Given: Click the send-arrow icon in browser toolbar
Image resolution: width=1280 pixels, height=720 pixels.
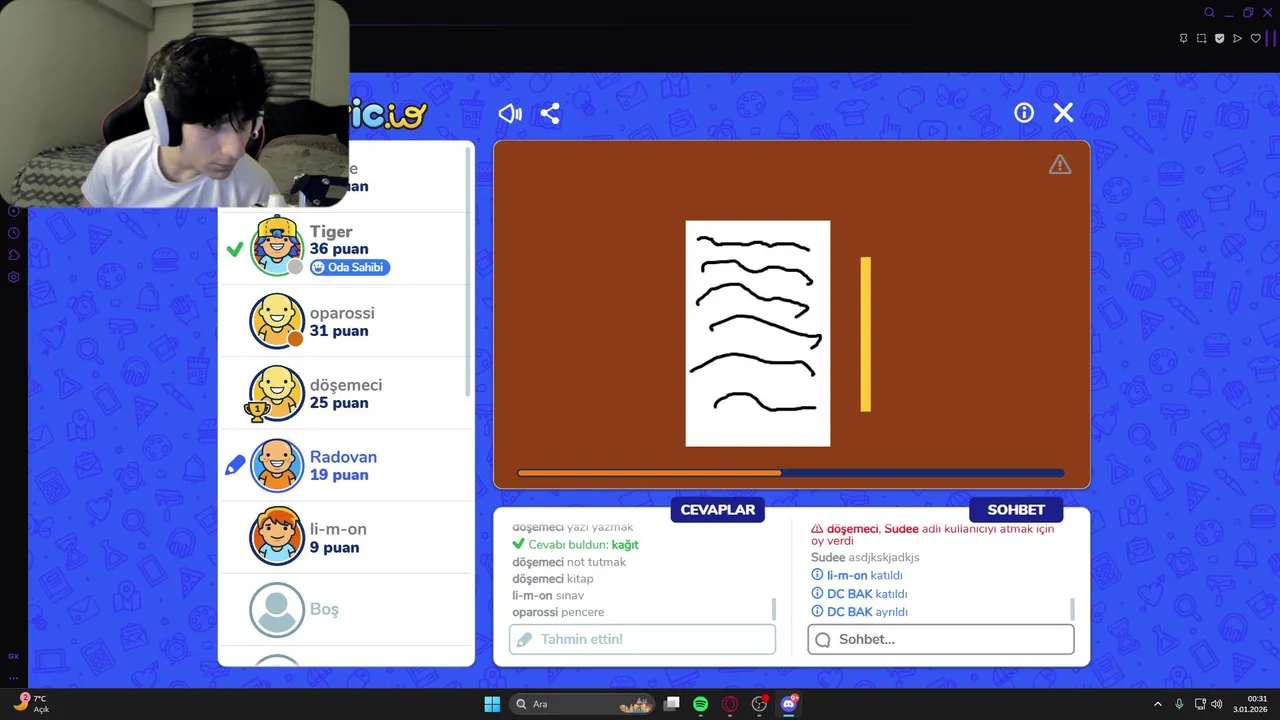Looking at the screenshot, I should 1237,38.
